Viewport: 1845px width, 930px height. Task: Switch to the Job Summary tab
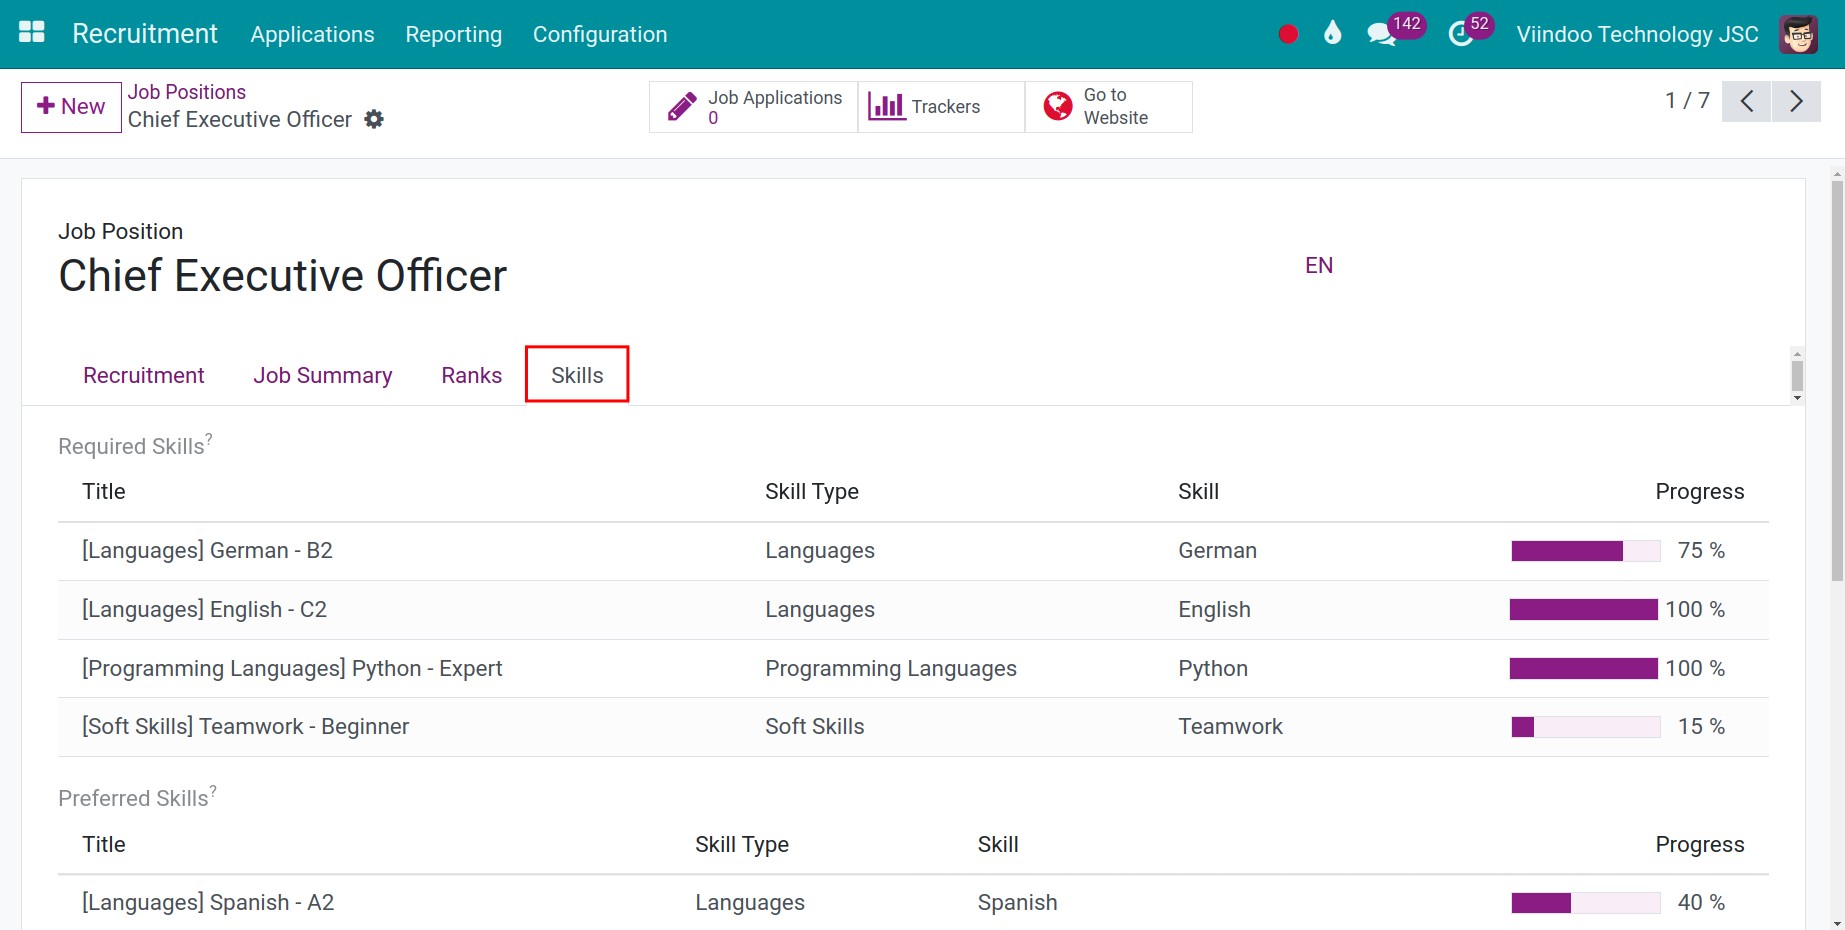click(322, 375)
